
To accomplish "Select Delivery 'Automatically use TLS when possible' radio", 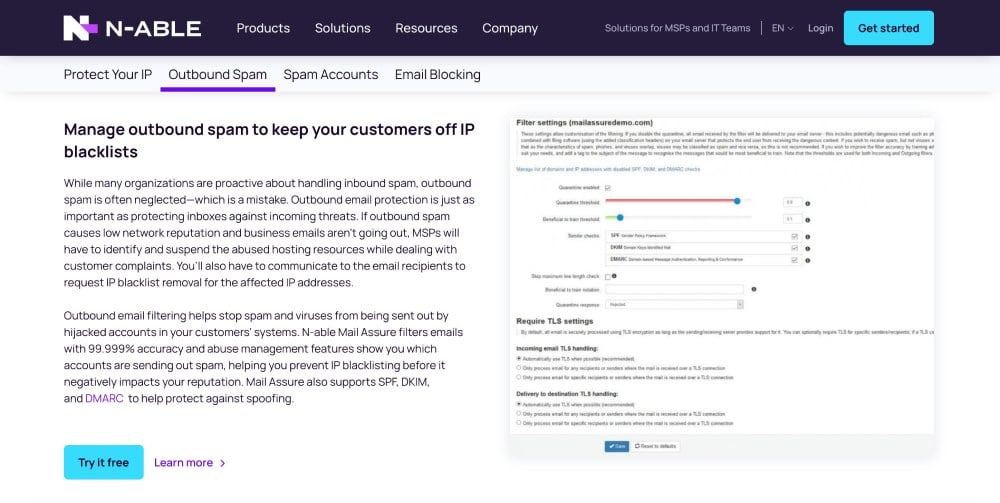I will [x=518, y=404].
